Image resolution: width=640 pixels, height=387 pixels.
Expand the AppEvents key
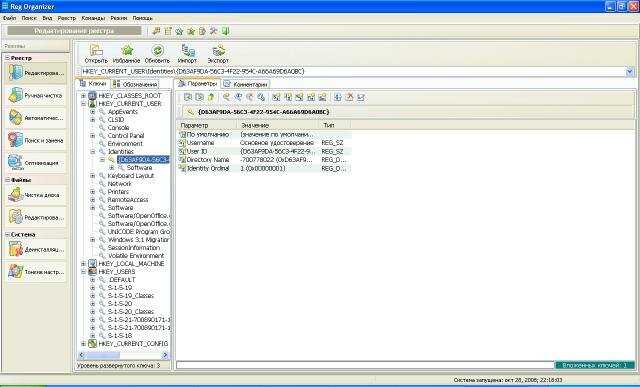pyautogui.click(x=93, y=111)
